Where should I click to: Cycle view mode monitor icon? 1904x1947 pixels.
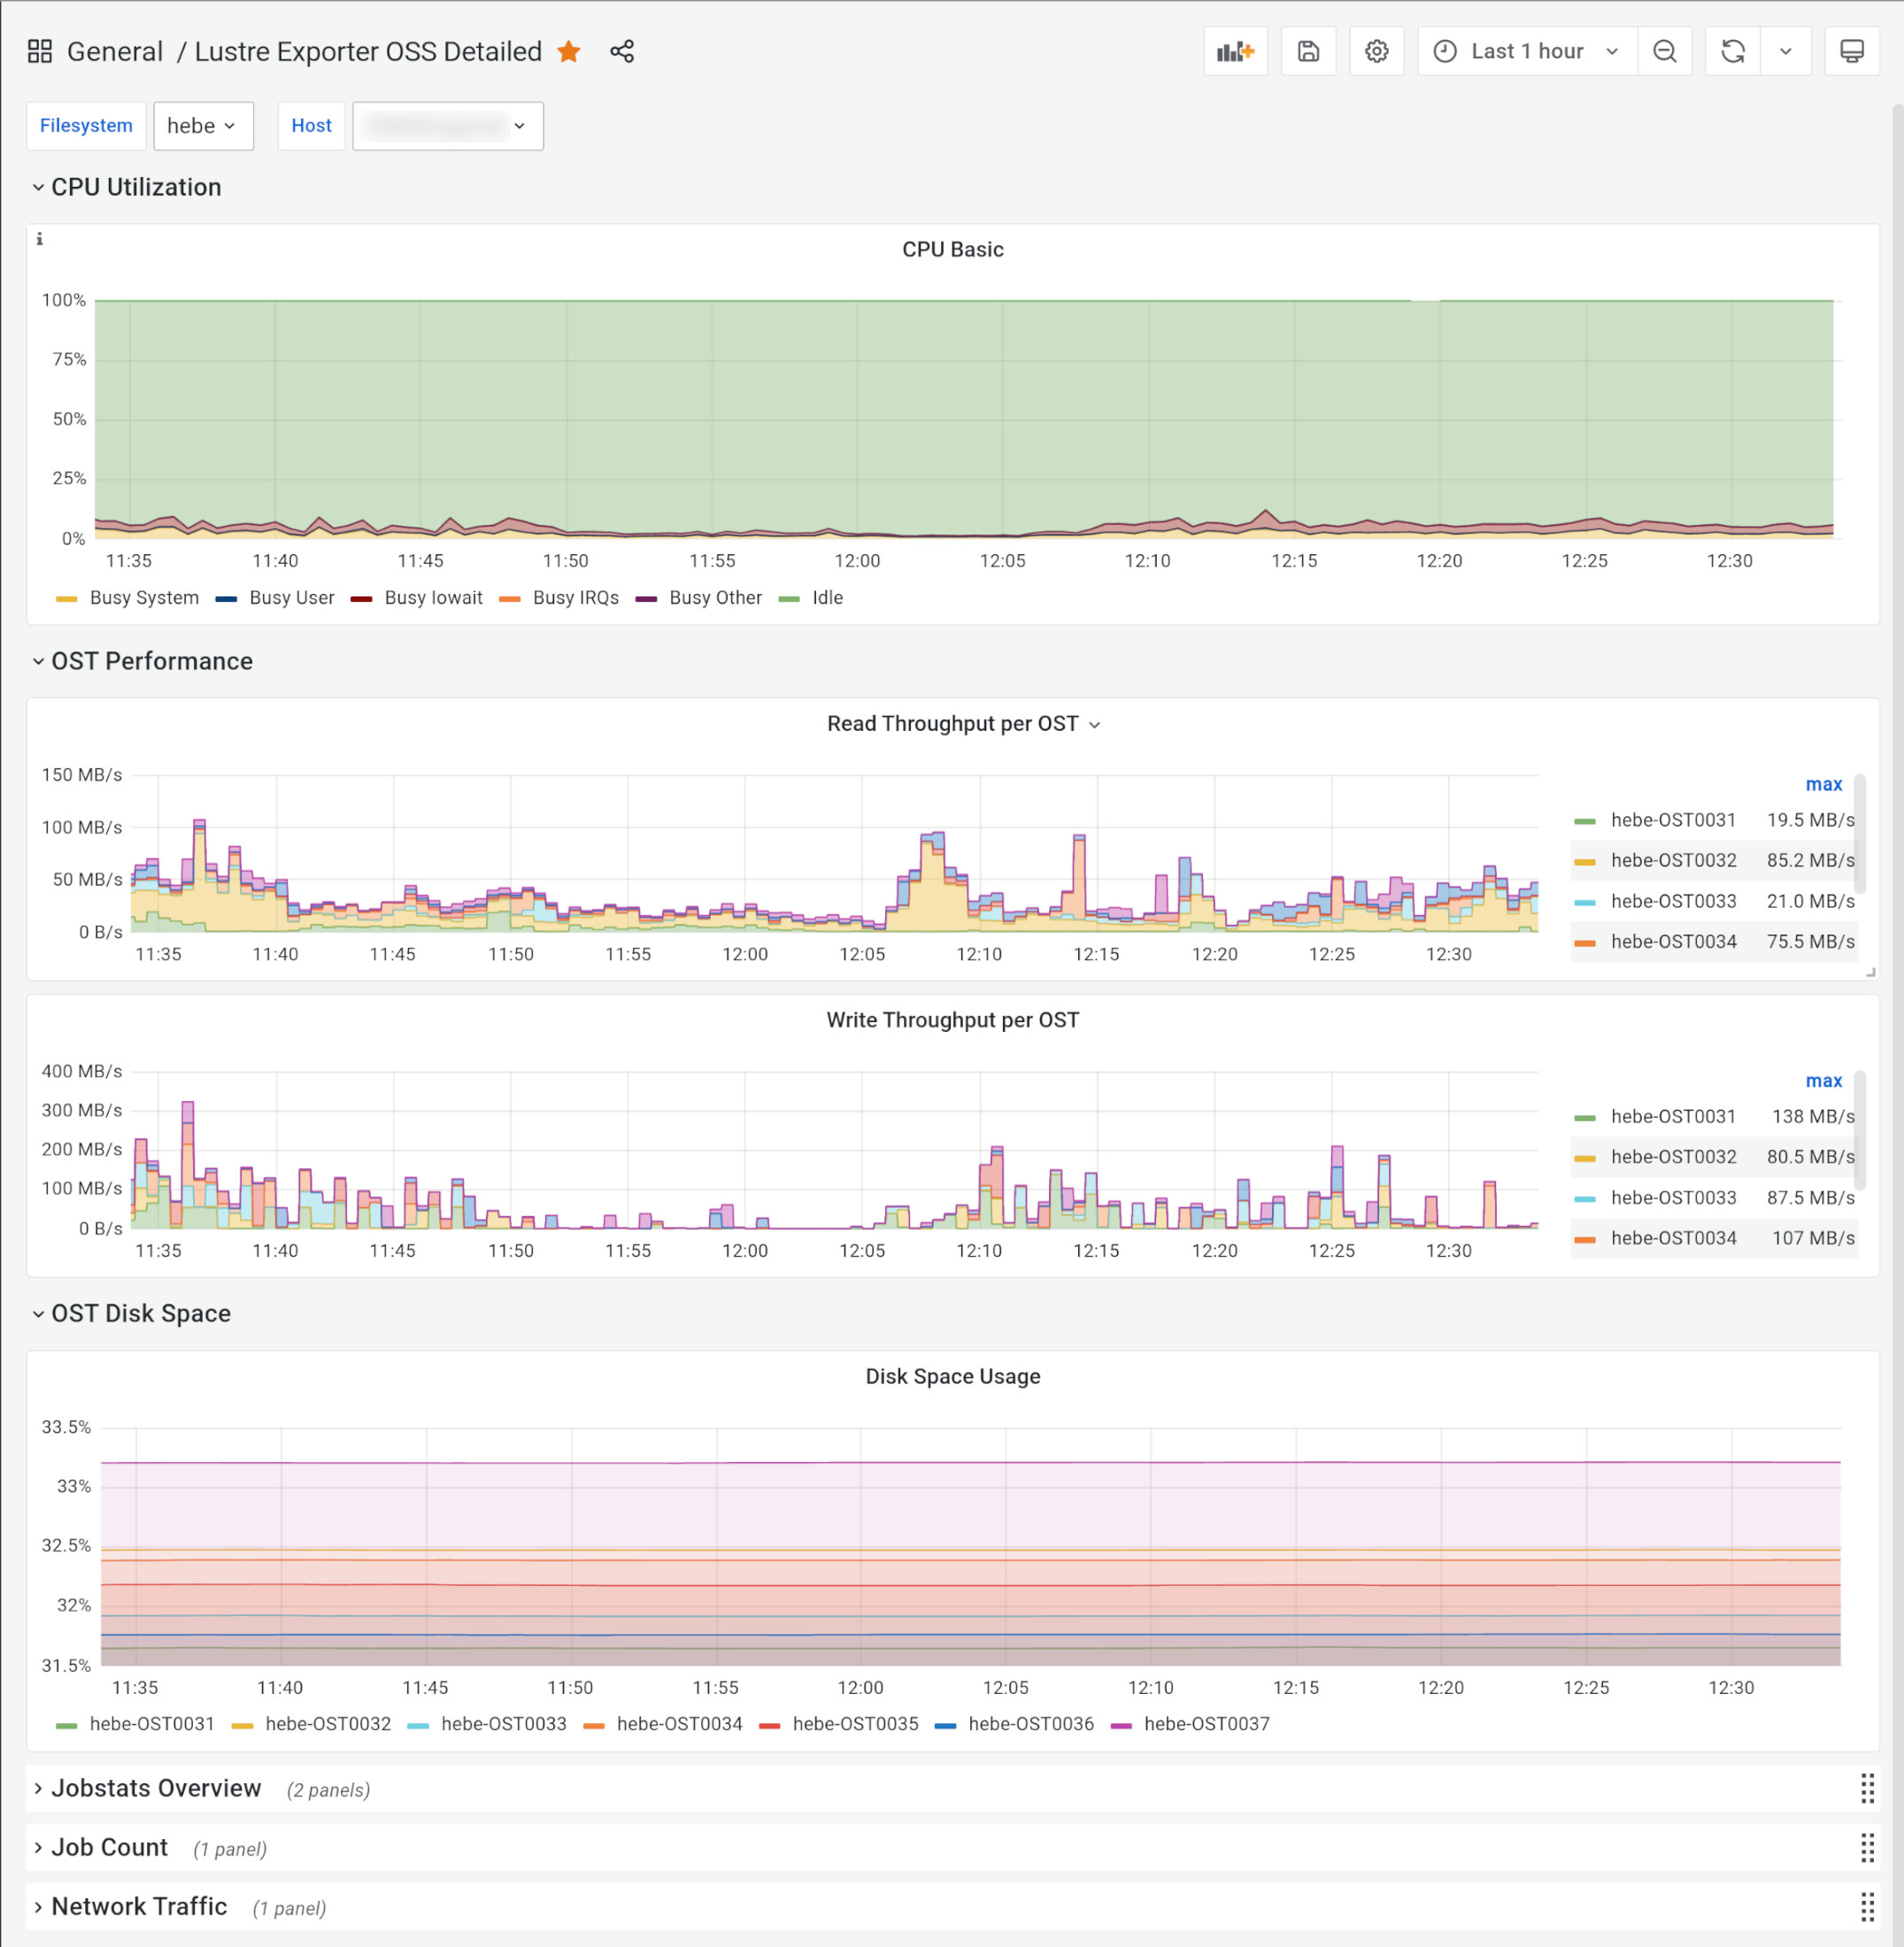(1851, 51)
